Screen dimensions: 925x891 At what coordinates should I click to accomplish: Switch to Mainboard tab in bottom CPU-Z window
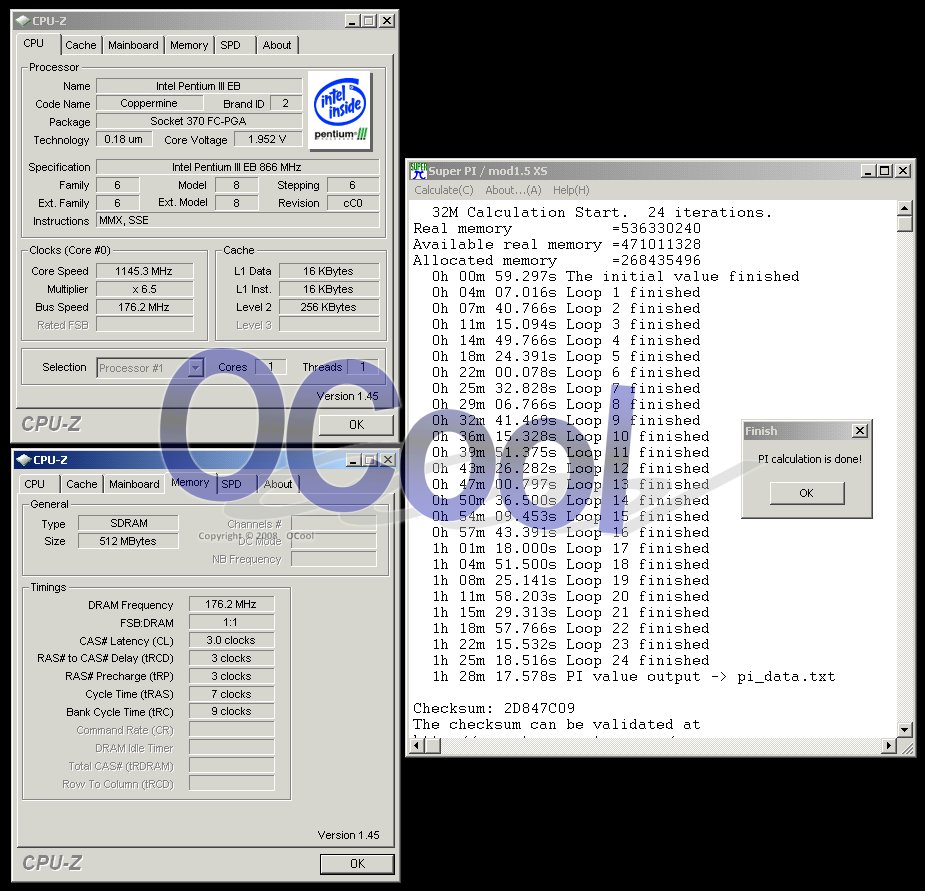135,484
